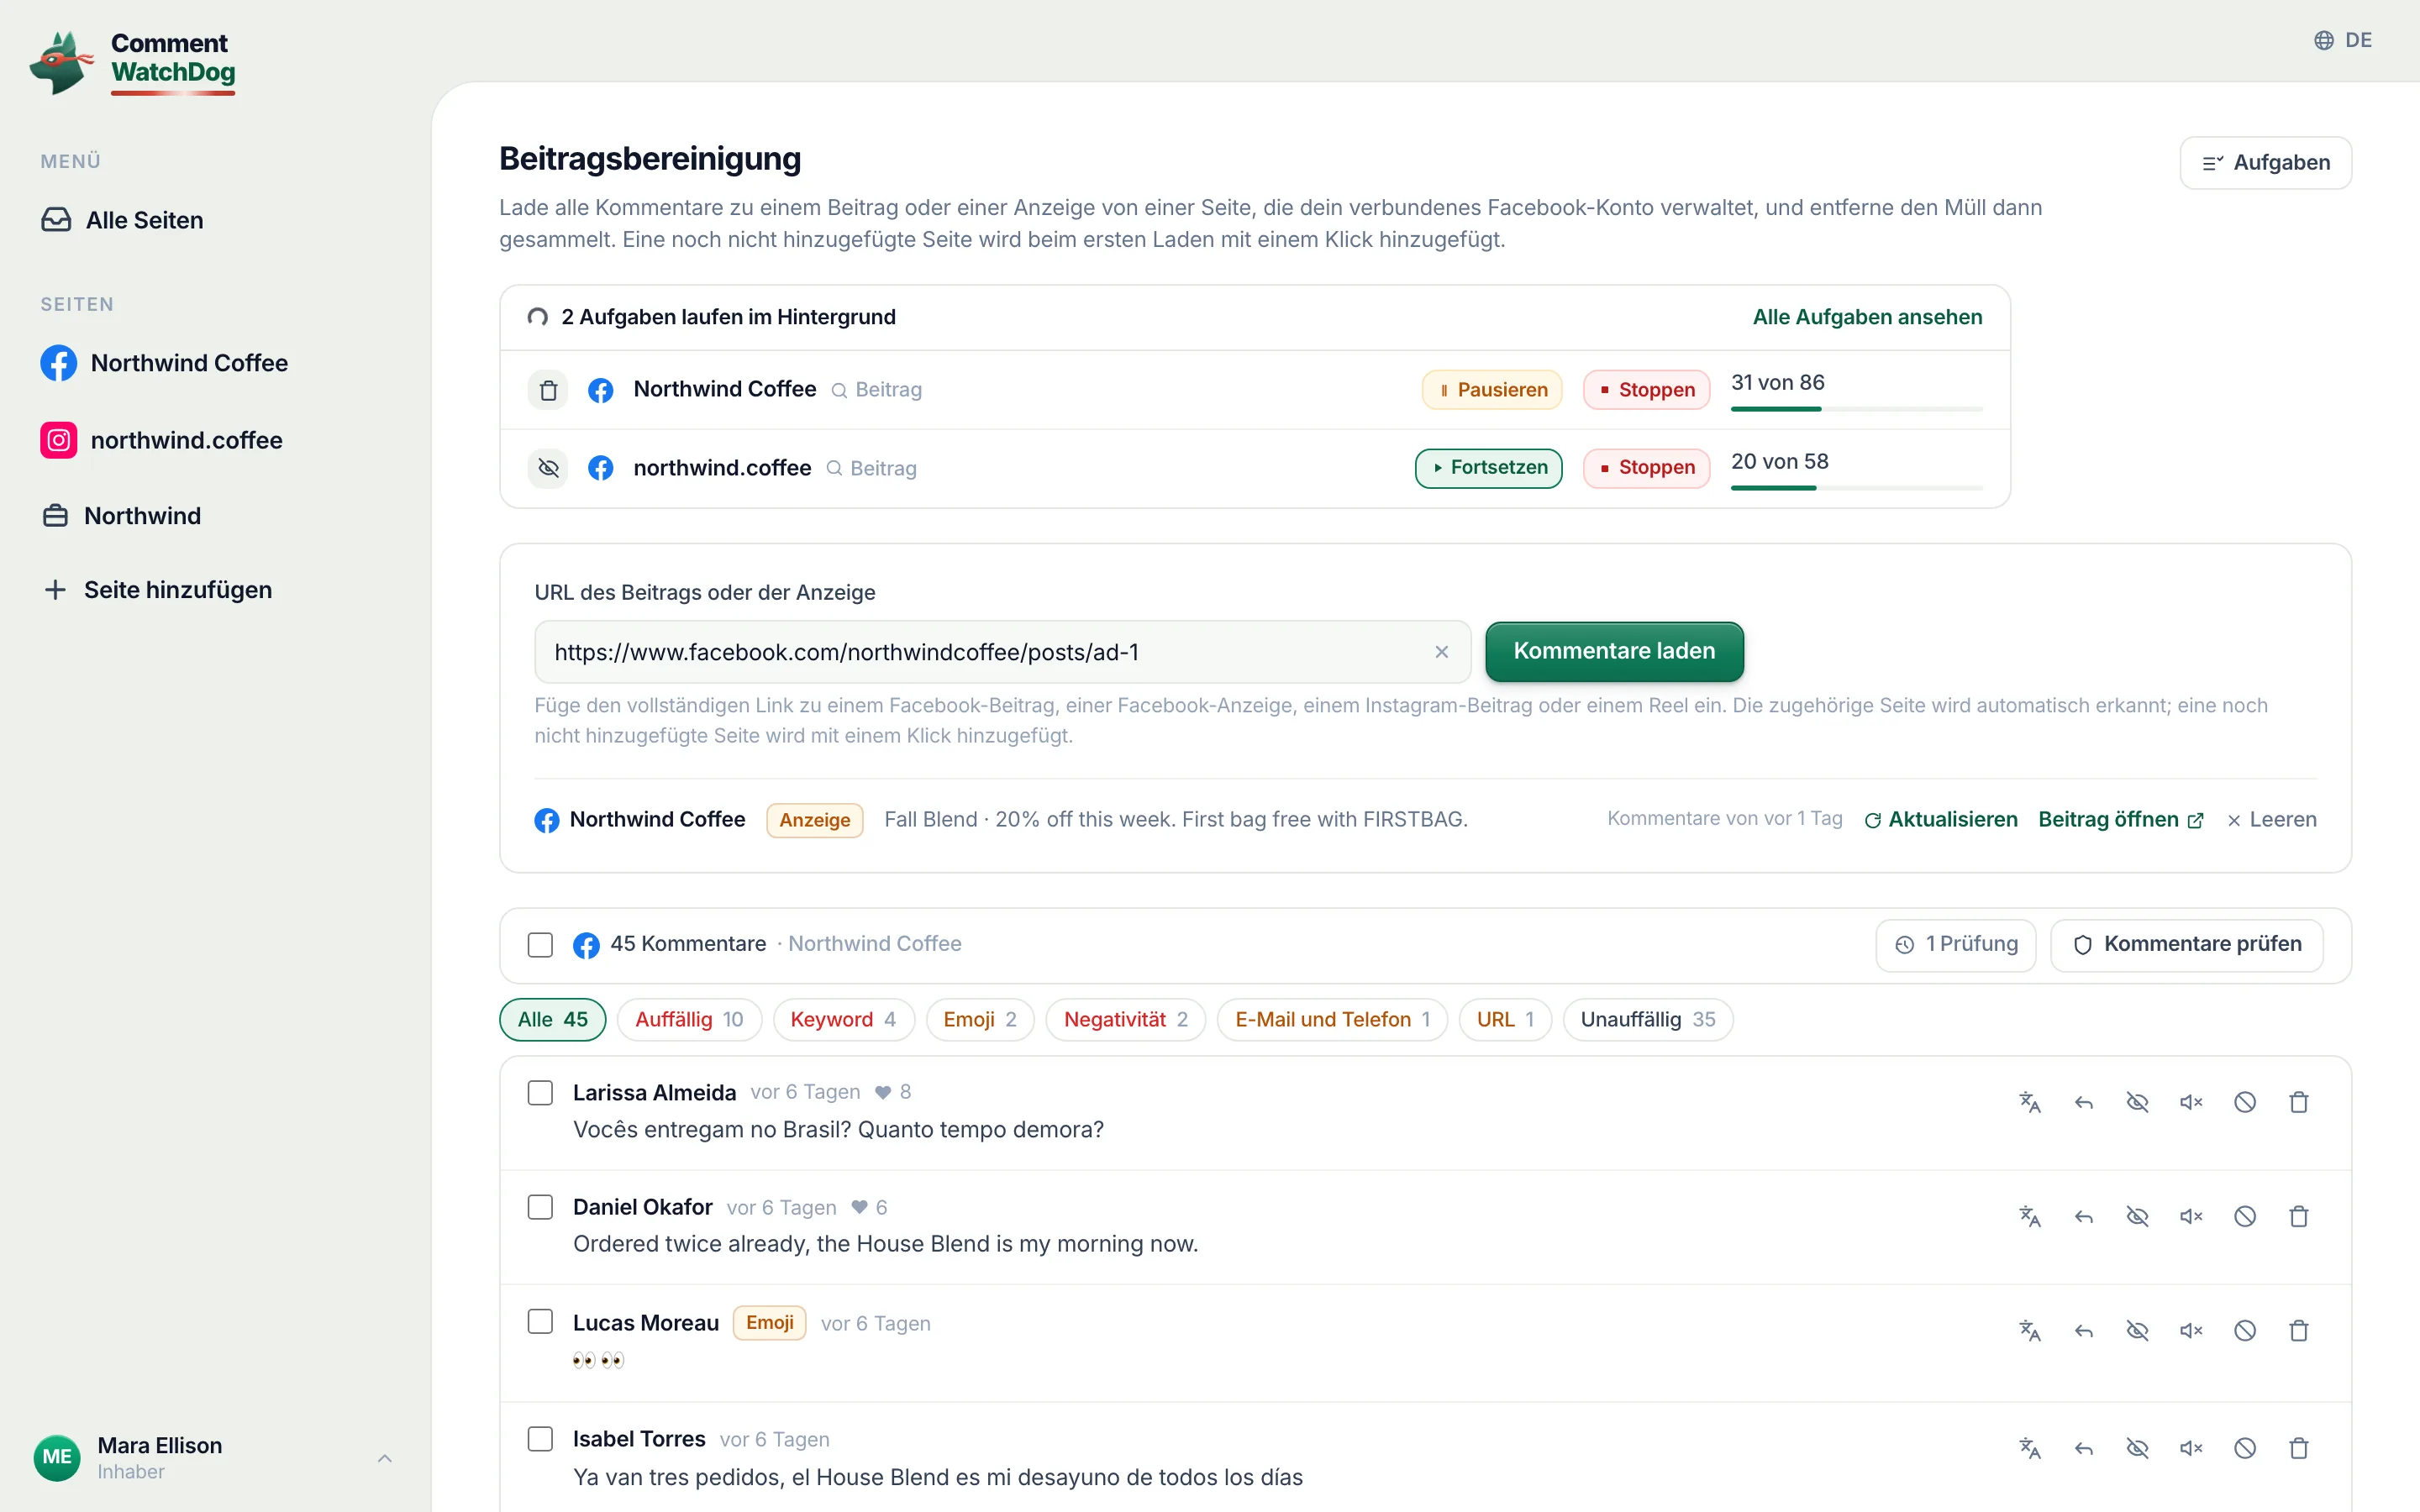Screen dimensions: 2420x1512
Task: Resume the northwind.coffee task with Fortsetzen
Action: pos(1488,468)
